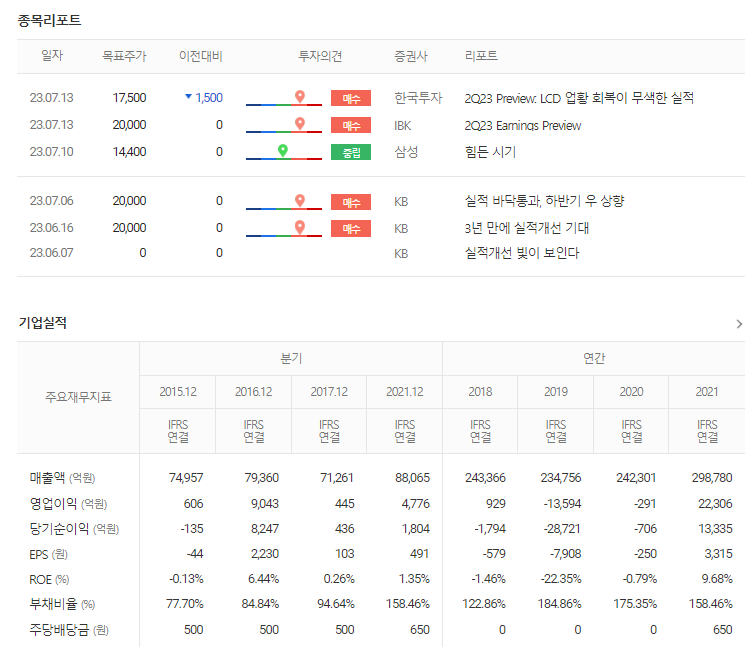Click the 2018 annual column header
Image resolution: width=752 pixels, height=647 pixels.
[480, 392]
